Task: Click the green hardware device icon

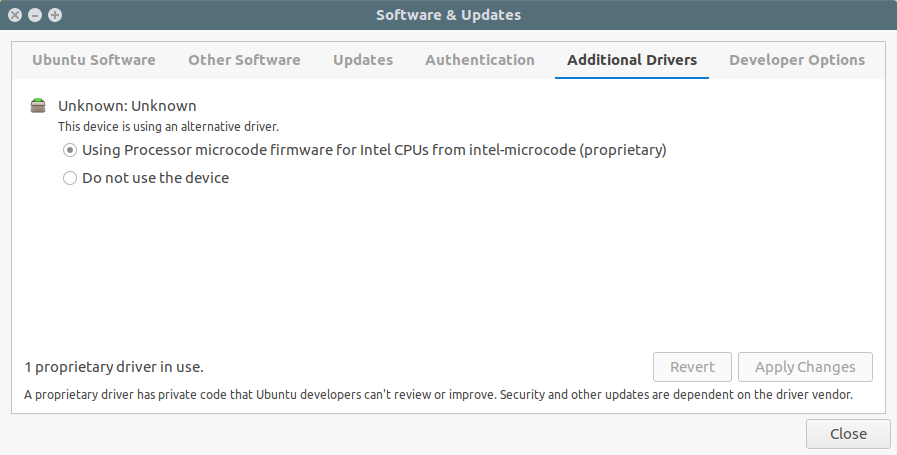Action: click(x=38, y=106)
